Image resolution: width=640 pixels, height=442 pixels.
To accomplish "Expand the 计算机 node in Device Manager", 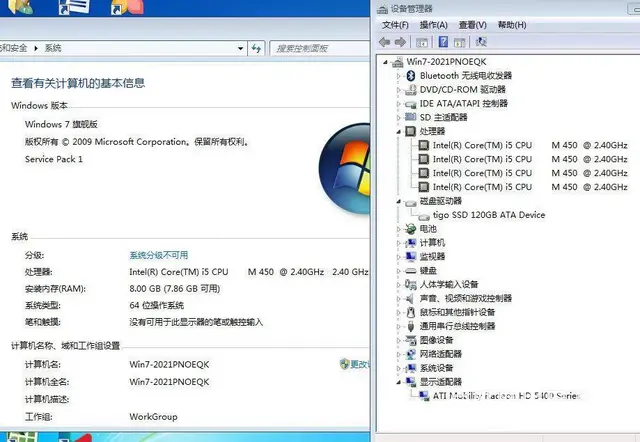I will click(399, 243).
